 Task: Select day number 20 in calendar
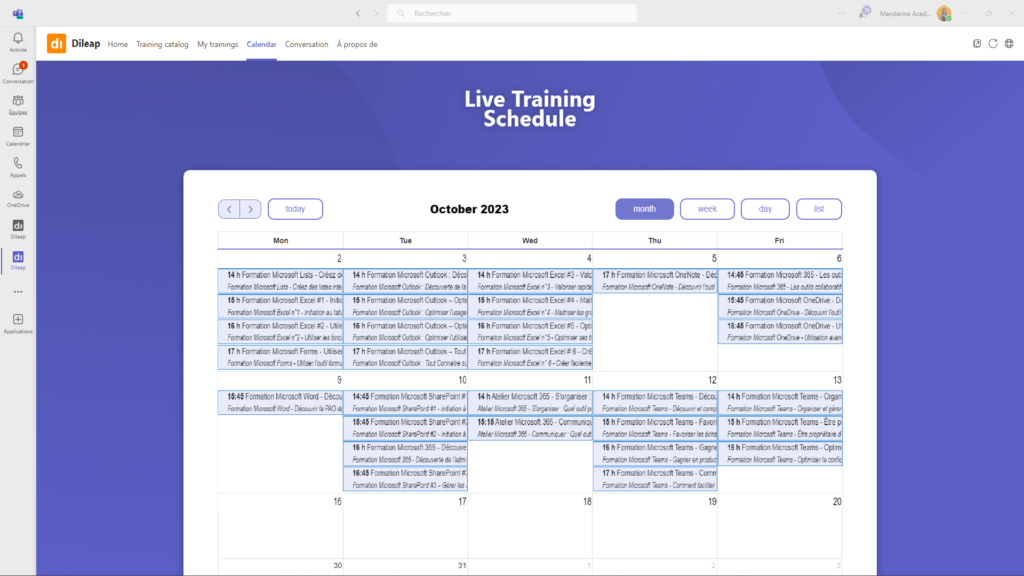[837, 502]
